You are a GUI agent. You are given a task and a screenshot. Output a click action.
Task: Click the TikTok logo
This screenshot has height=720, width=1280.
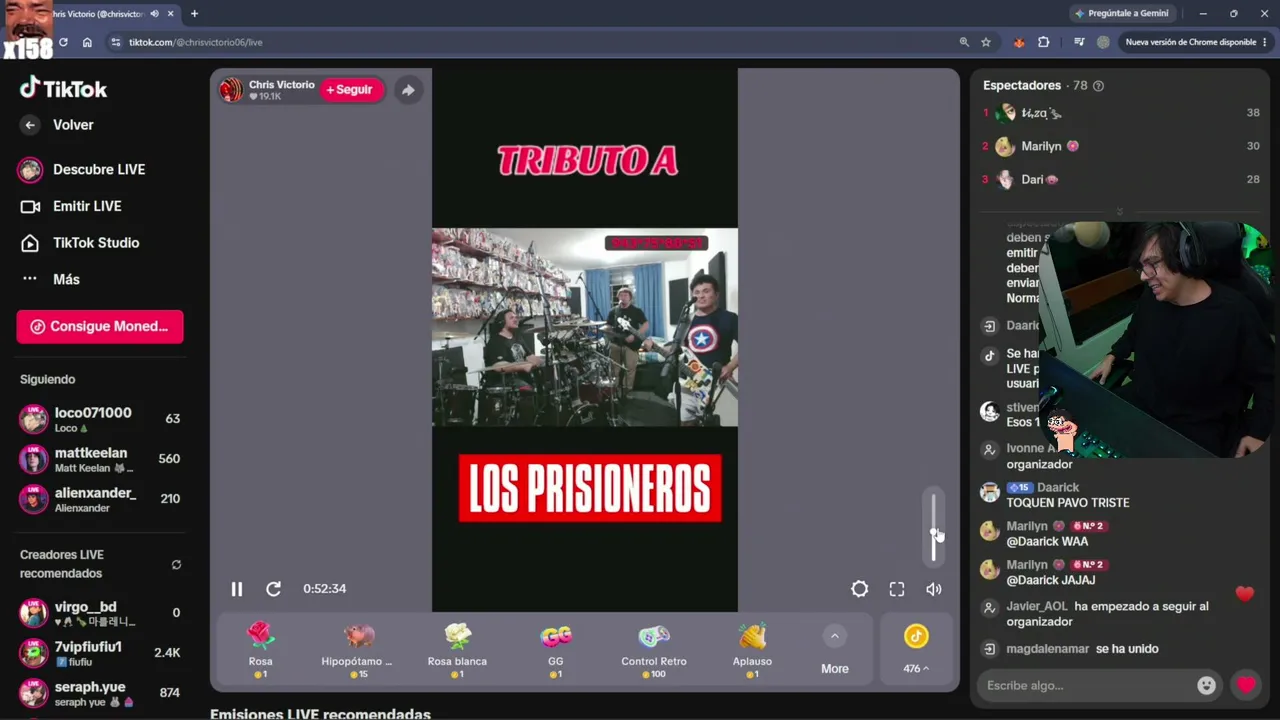click(63, 89)
